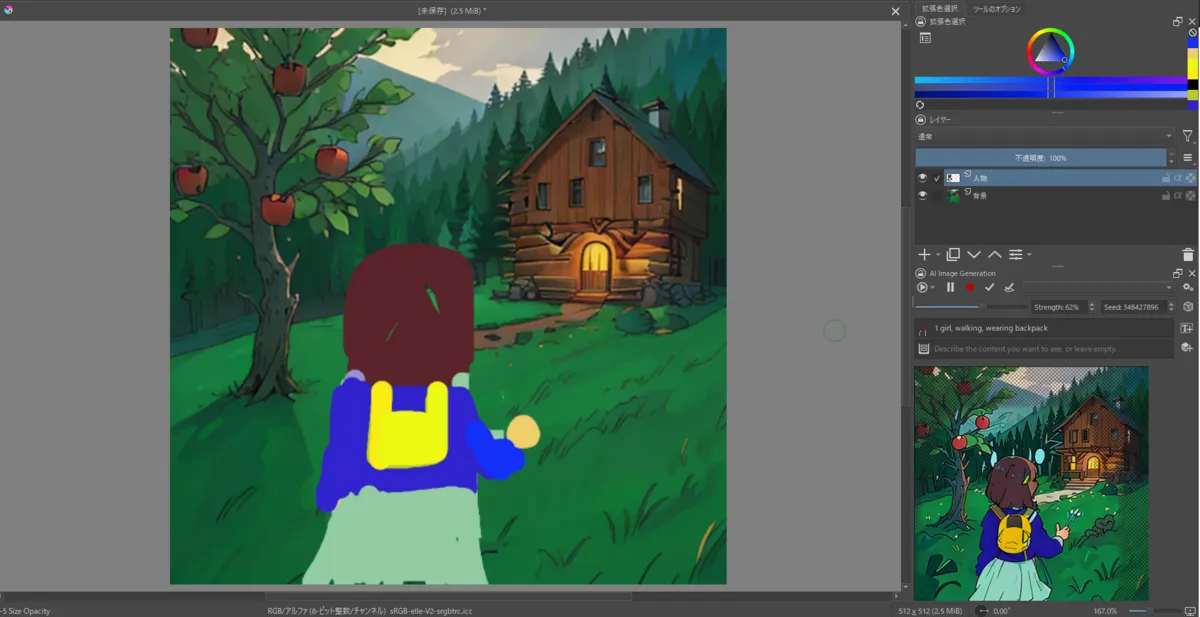Float the AI Image Generation docker
The image size is (1200, 617).
coord(1178,273)
